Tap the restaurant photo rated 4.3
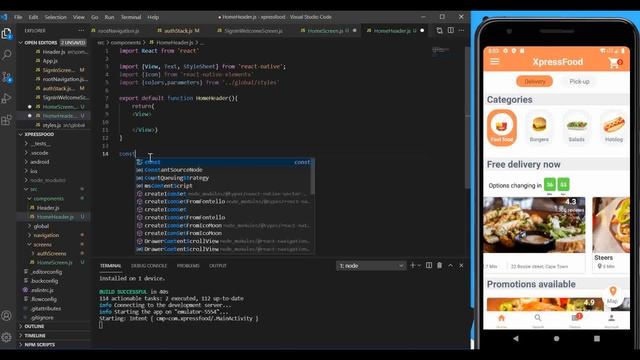The height and width of the screenshot is (360, 640). point(534,224)
